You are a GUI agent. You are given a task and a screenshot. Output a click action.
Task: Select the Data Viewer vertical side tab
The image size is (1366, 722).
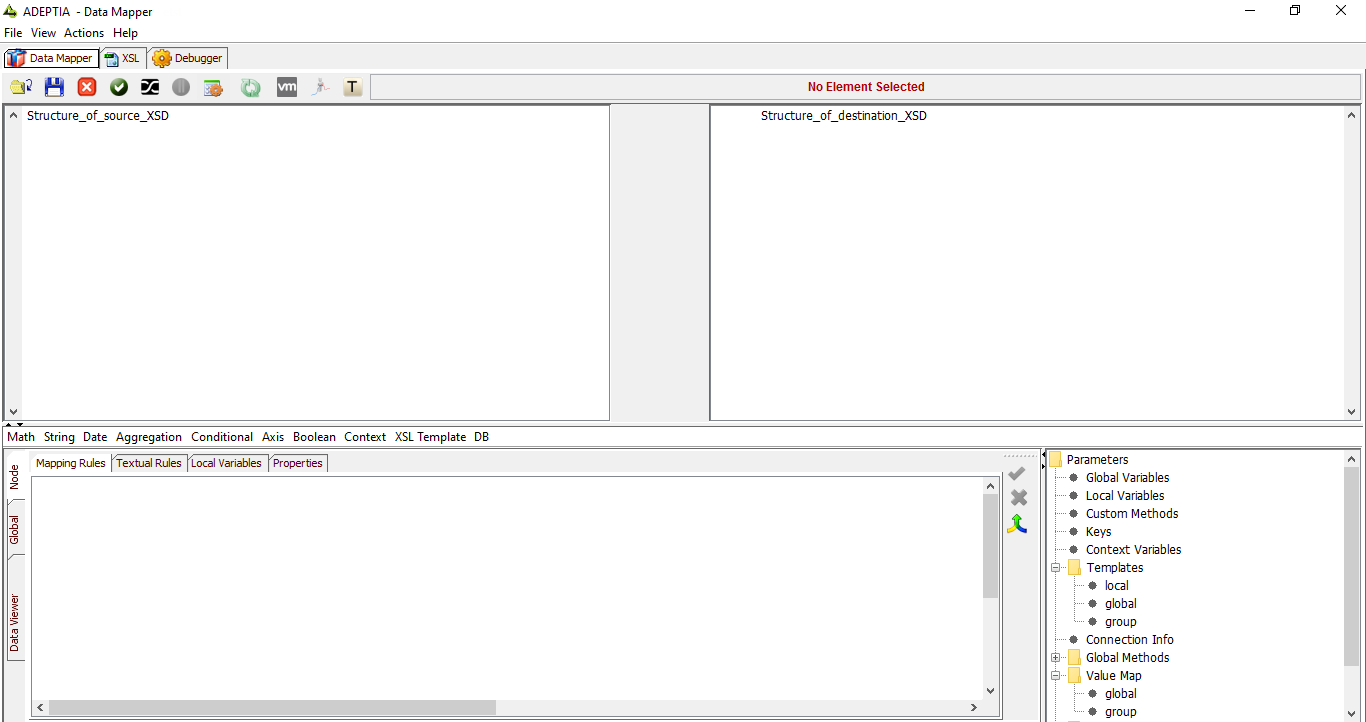point(15,622)
